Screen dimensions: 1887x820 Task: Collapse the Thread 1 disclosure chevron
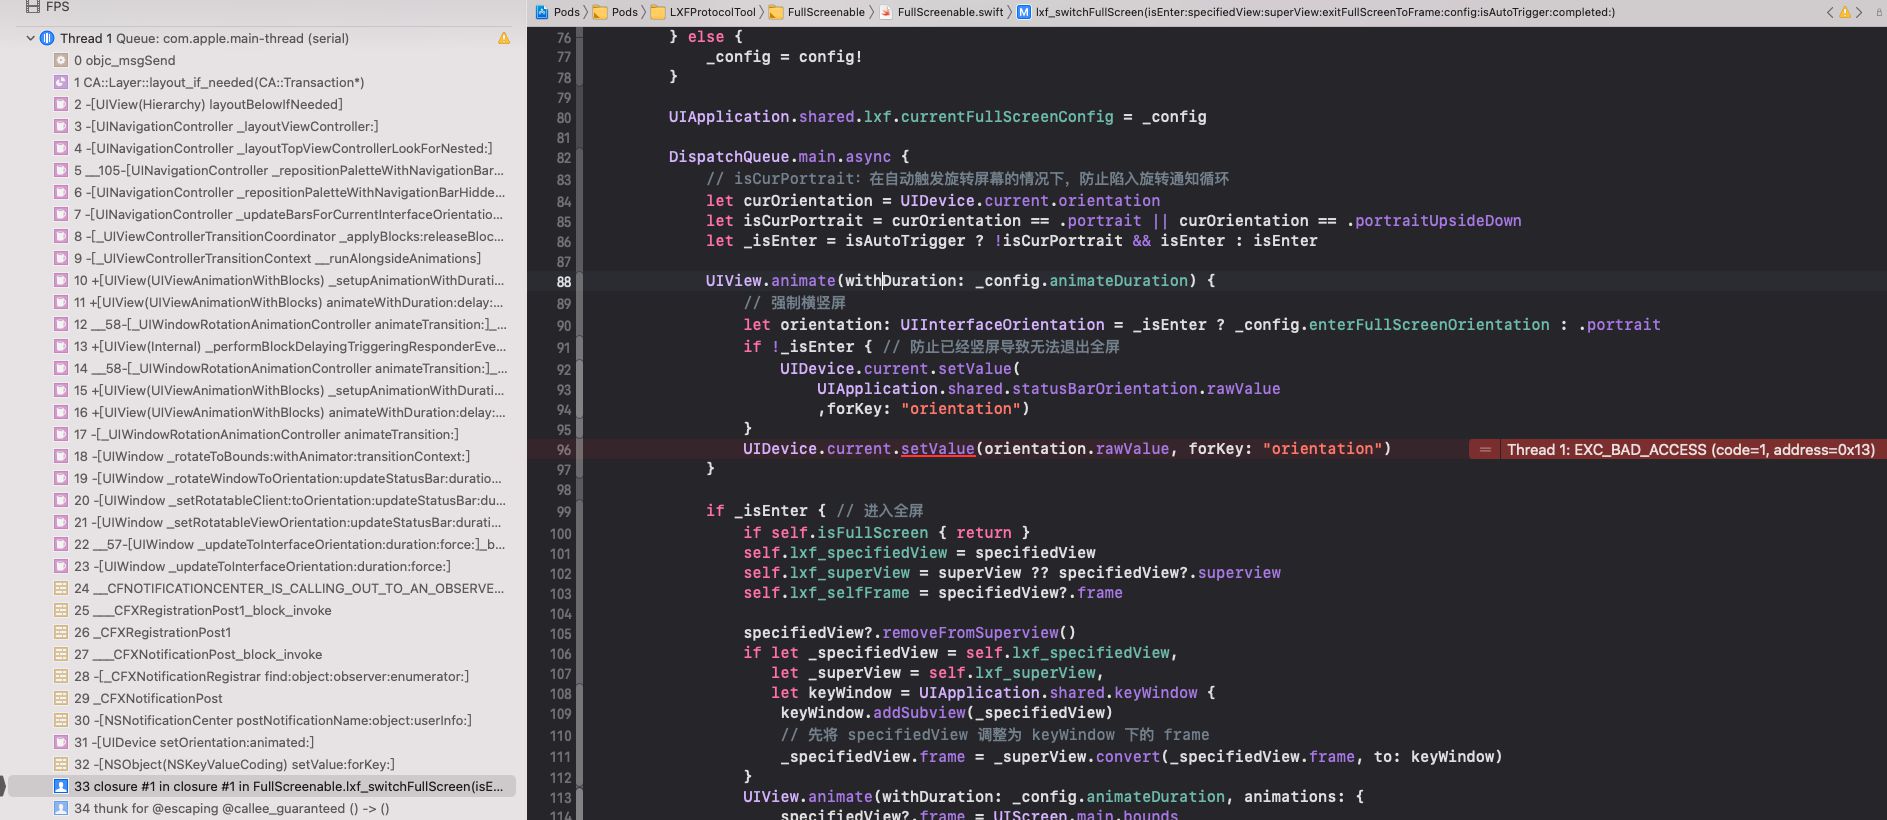coord(30,38)
